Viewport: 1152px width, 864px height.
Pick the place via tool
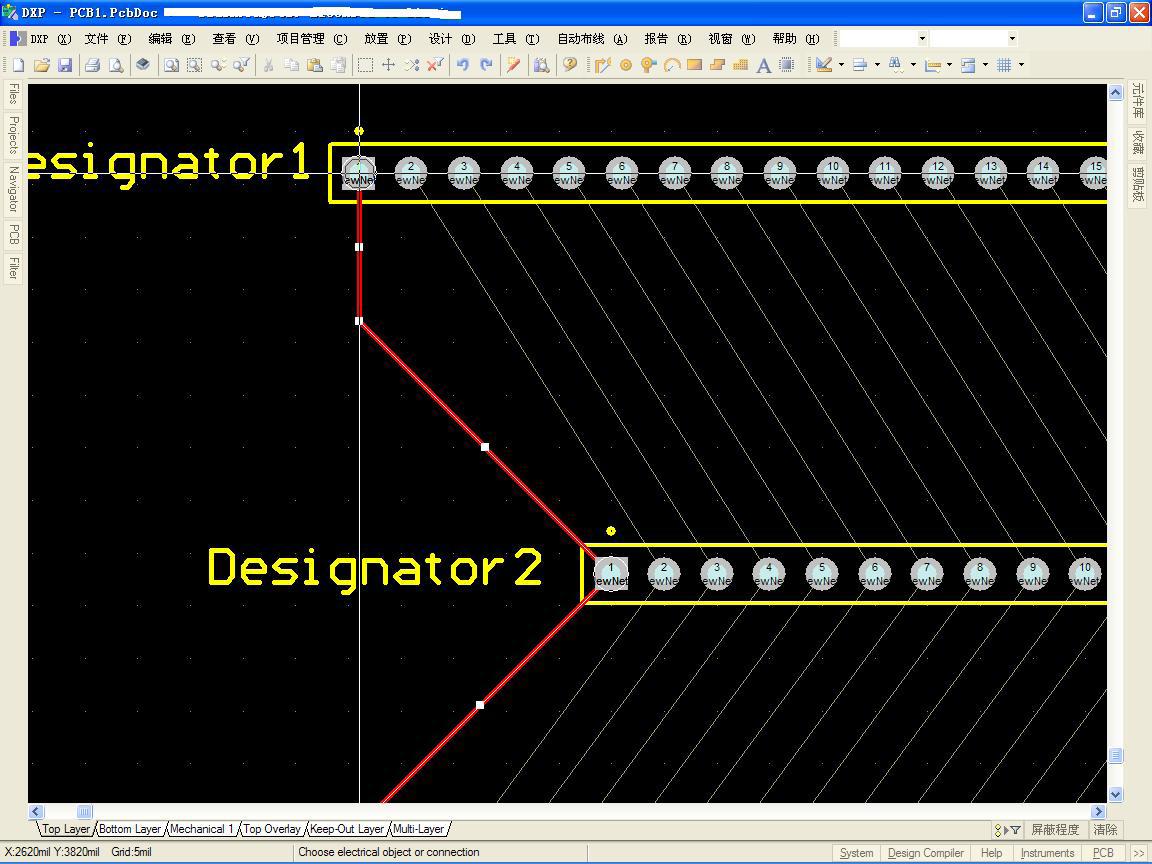point(649,65)
